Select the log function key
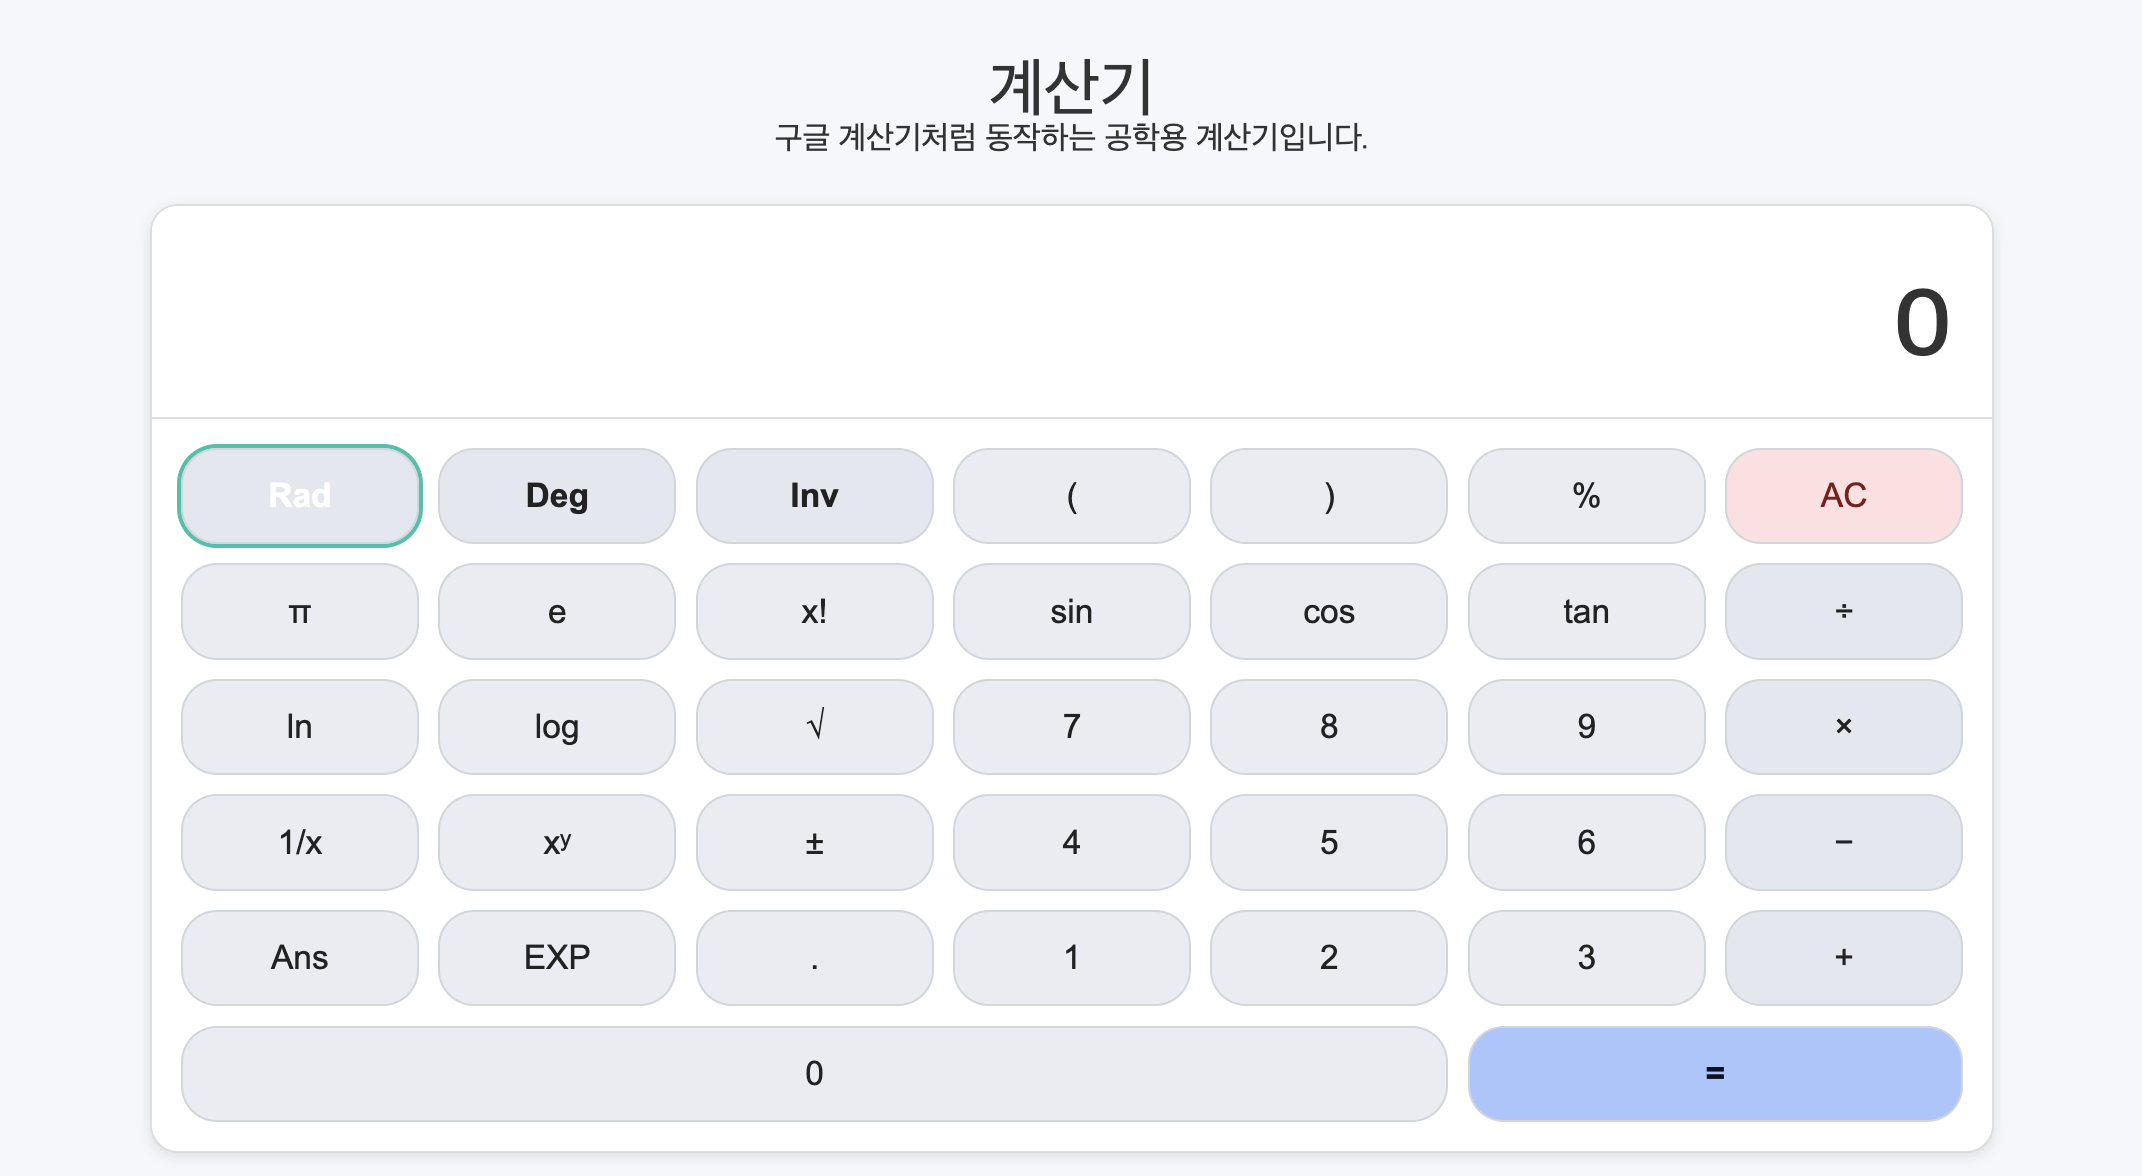Viewport: 2142px width, 1176px height. click(x=556, y=727)
